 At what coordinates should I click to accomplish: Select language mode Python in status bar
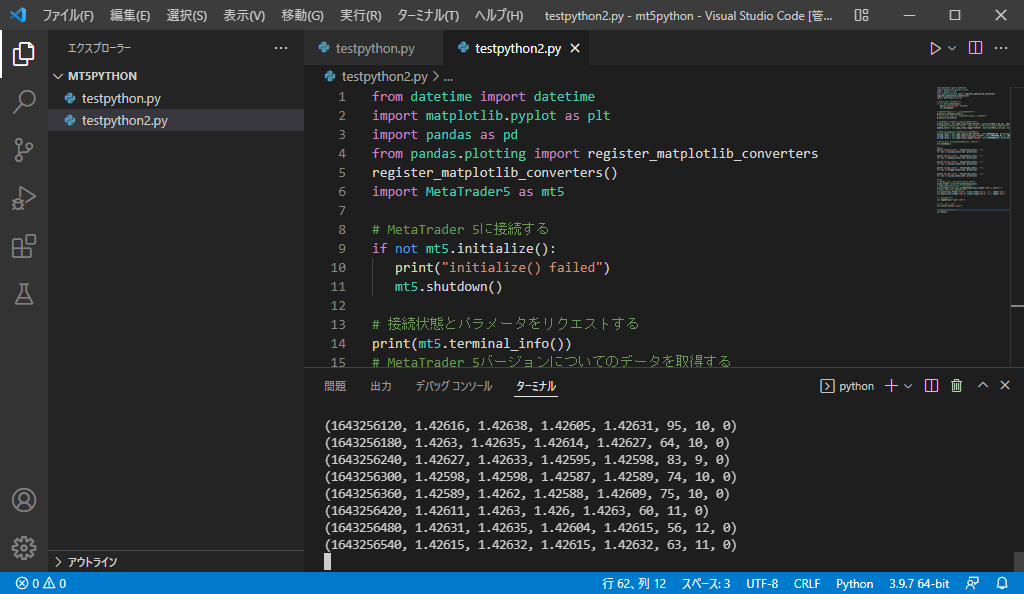pyautogui.click(x=854, y=584)
